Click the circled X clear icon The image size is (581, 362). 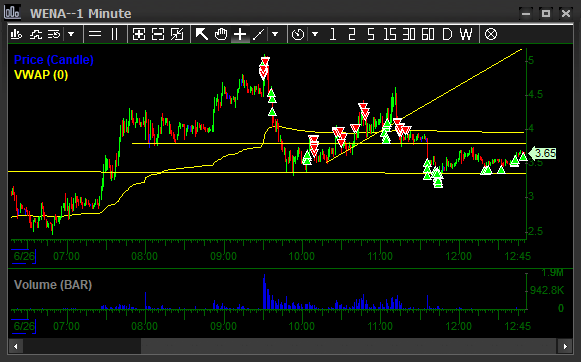(491, 34)
